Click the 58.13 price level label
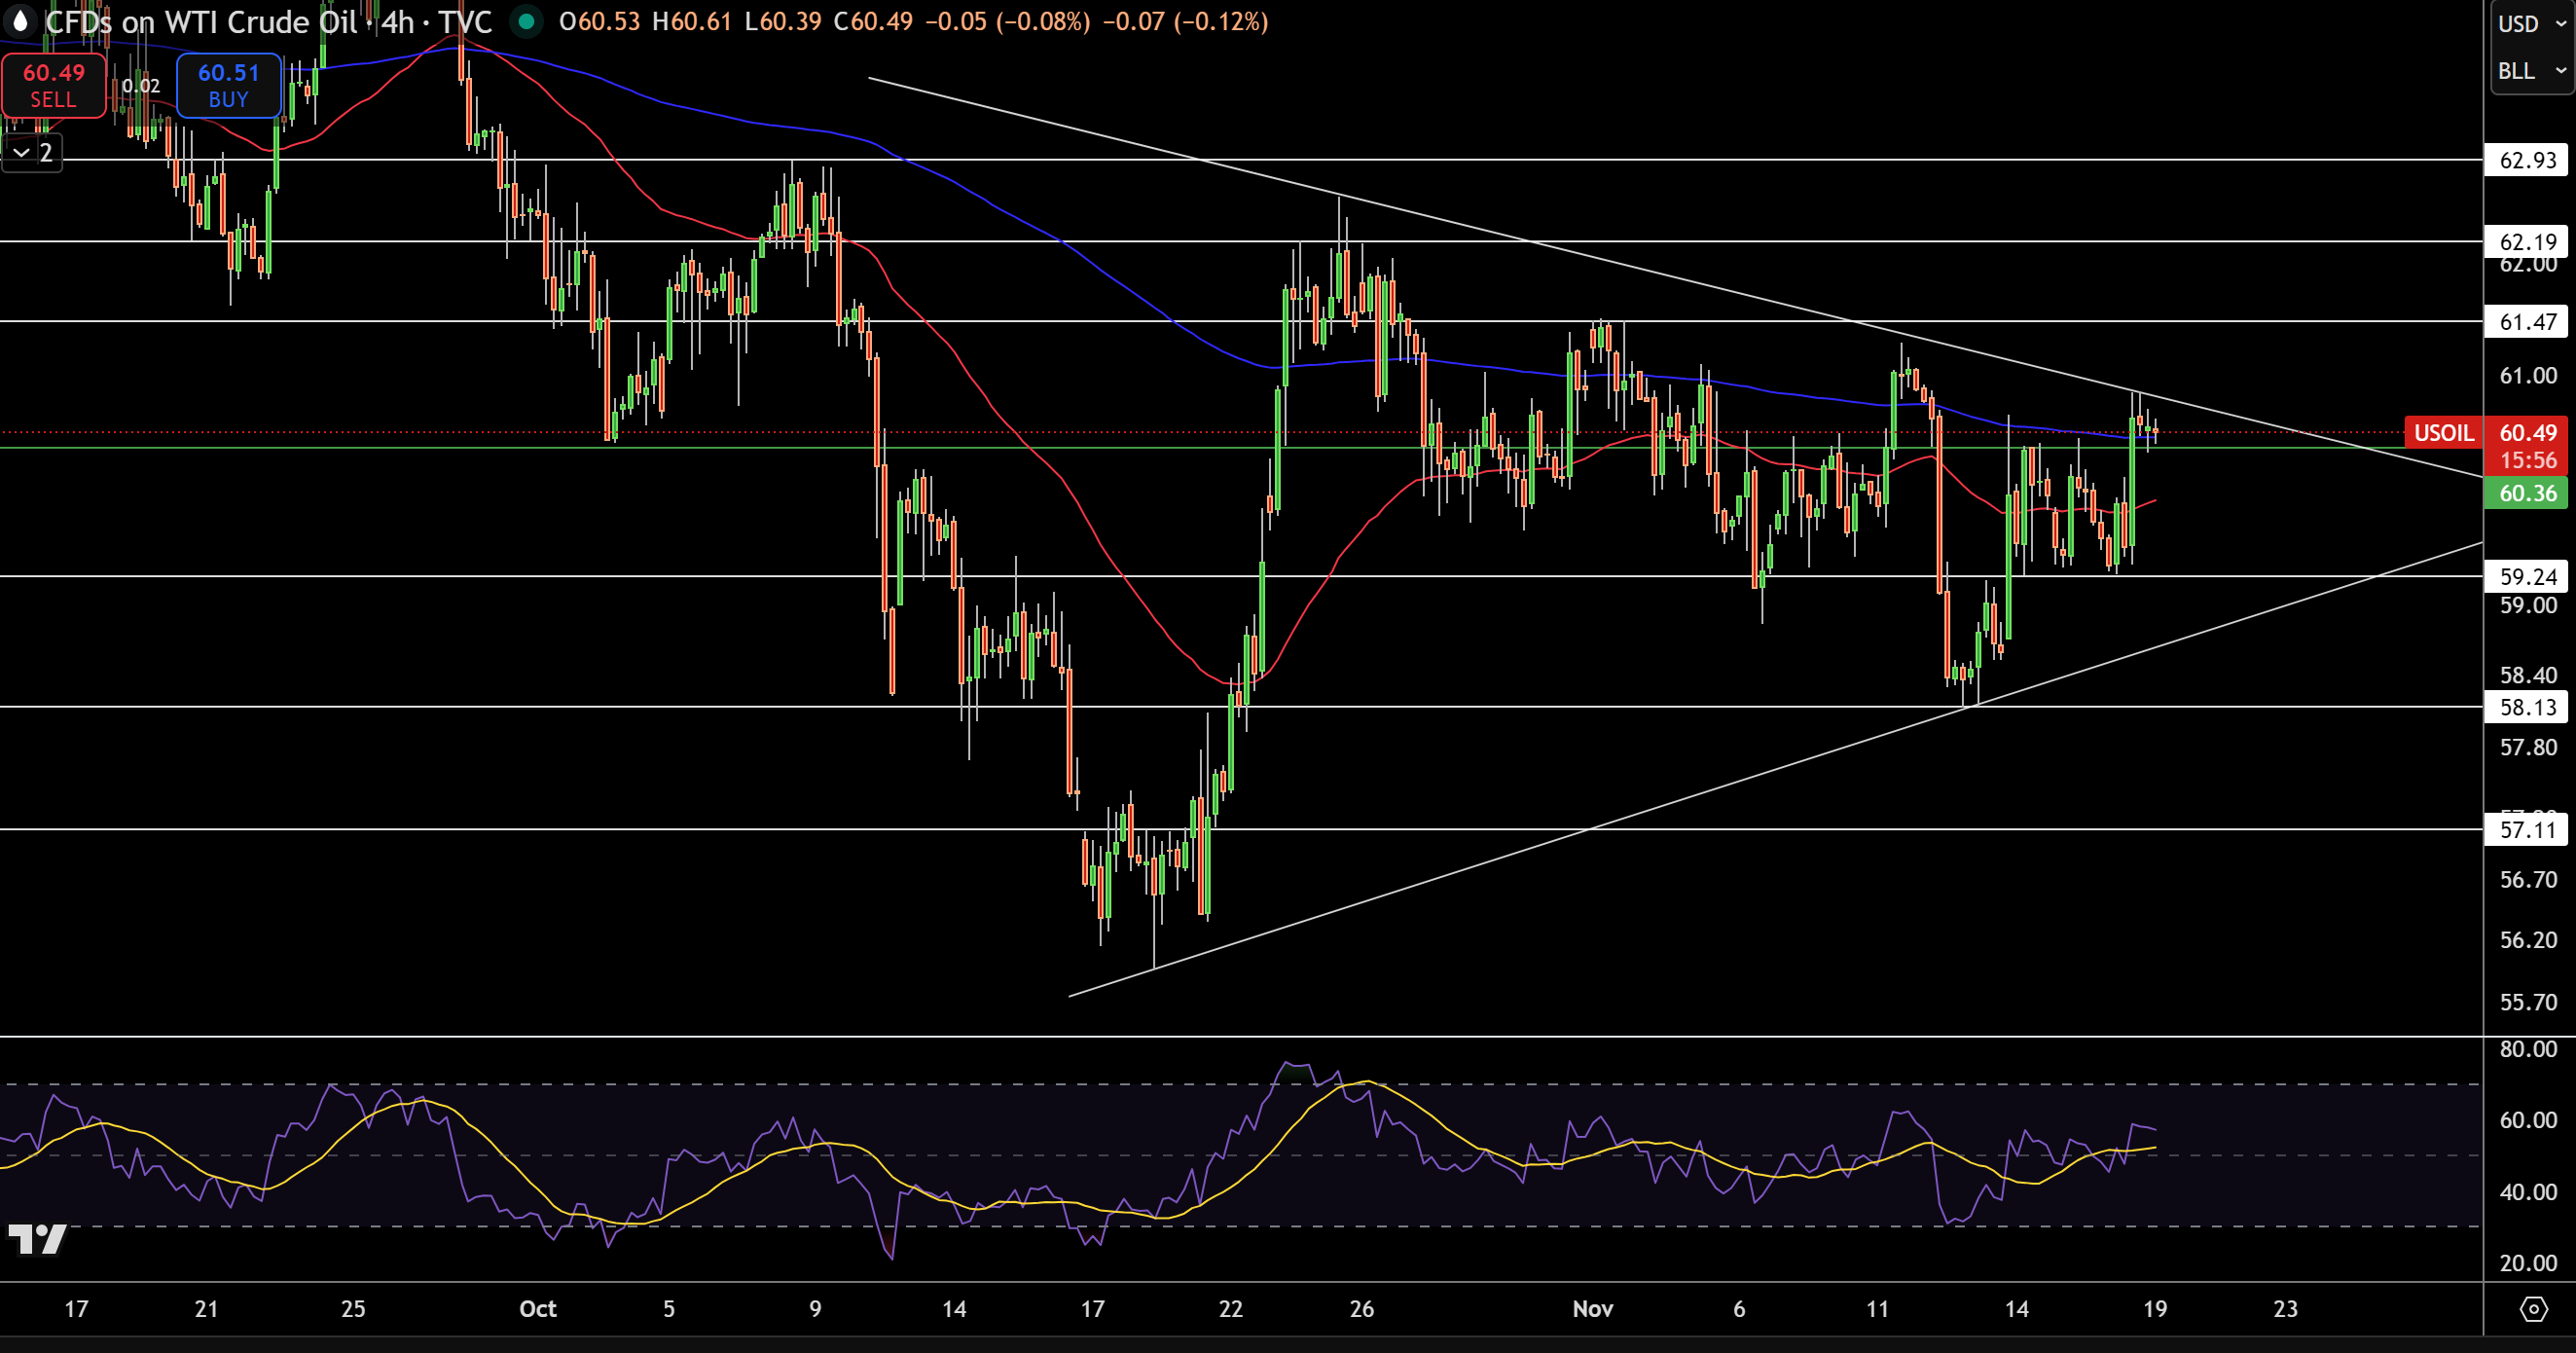The height and width of the screenshot is (1353, 2576). 2527,708
